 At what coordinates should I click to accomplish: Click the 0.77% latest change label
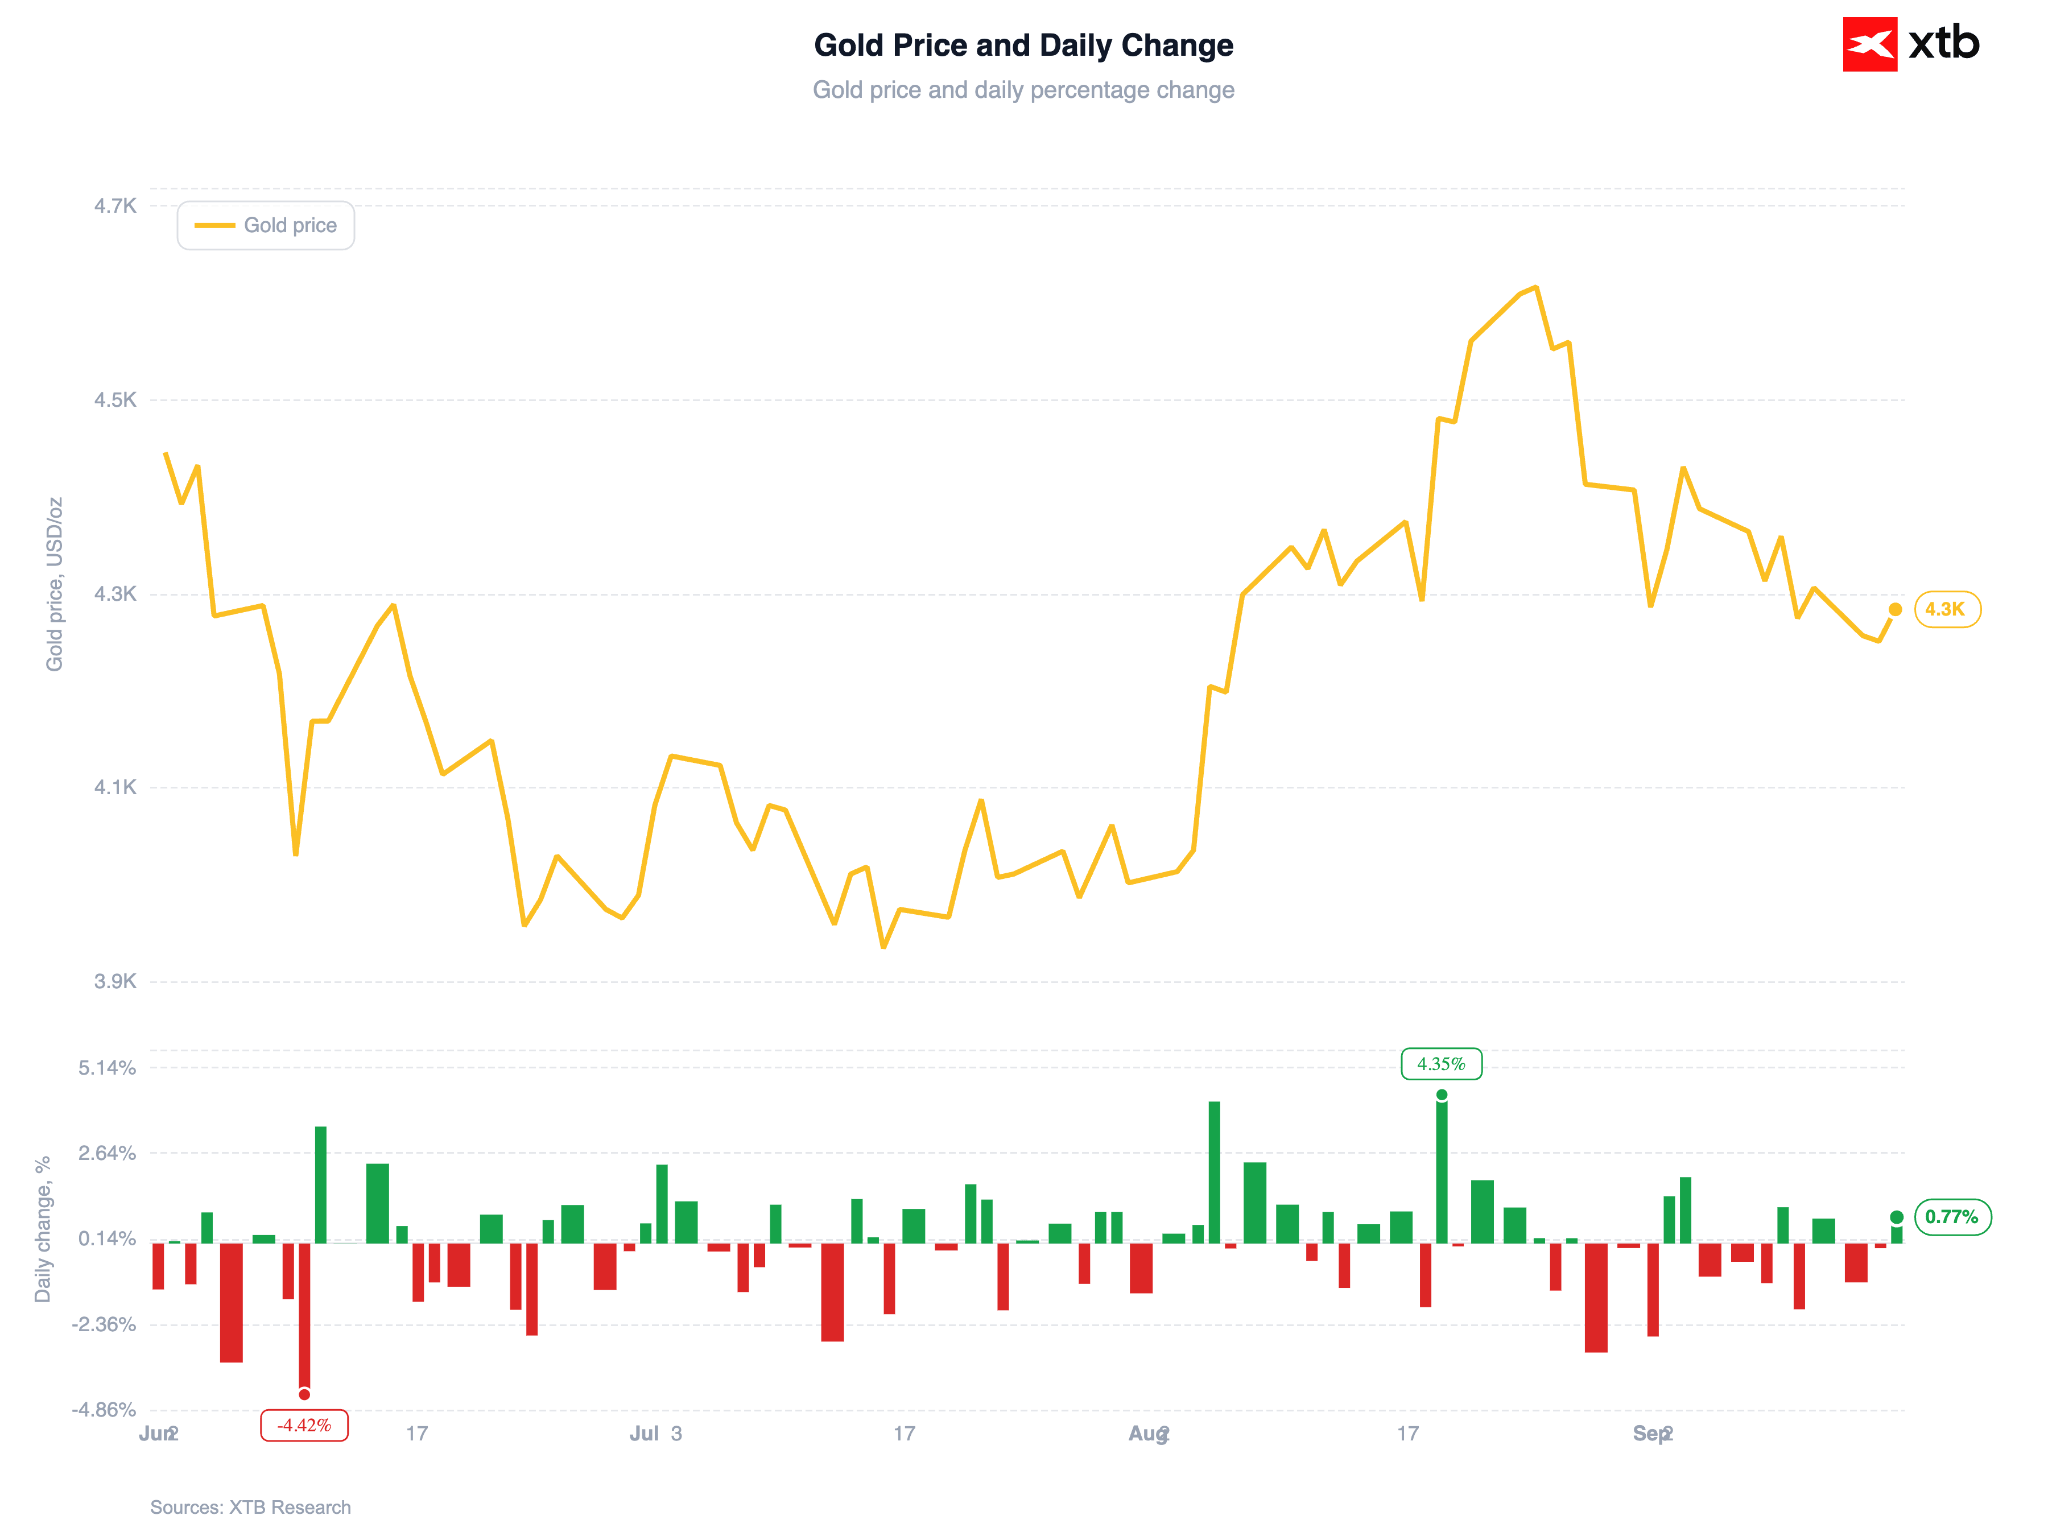tap(1952, 1217)
